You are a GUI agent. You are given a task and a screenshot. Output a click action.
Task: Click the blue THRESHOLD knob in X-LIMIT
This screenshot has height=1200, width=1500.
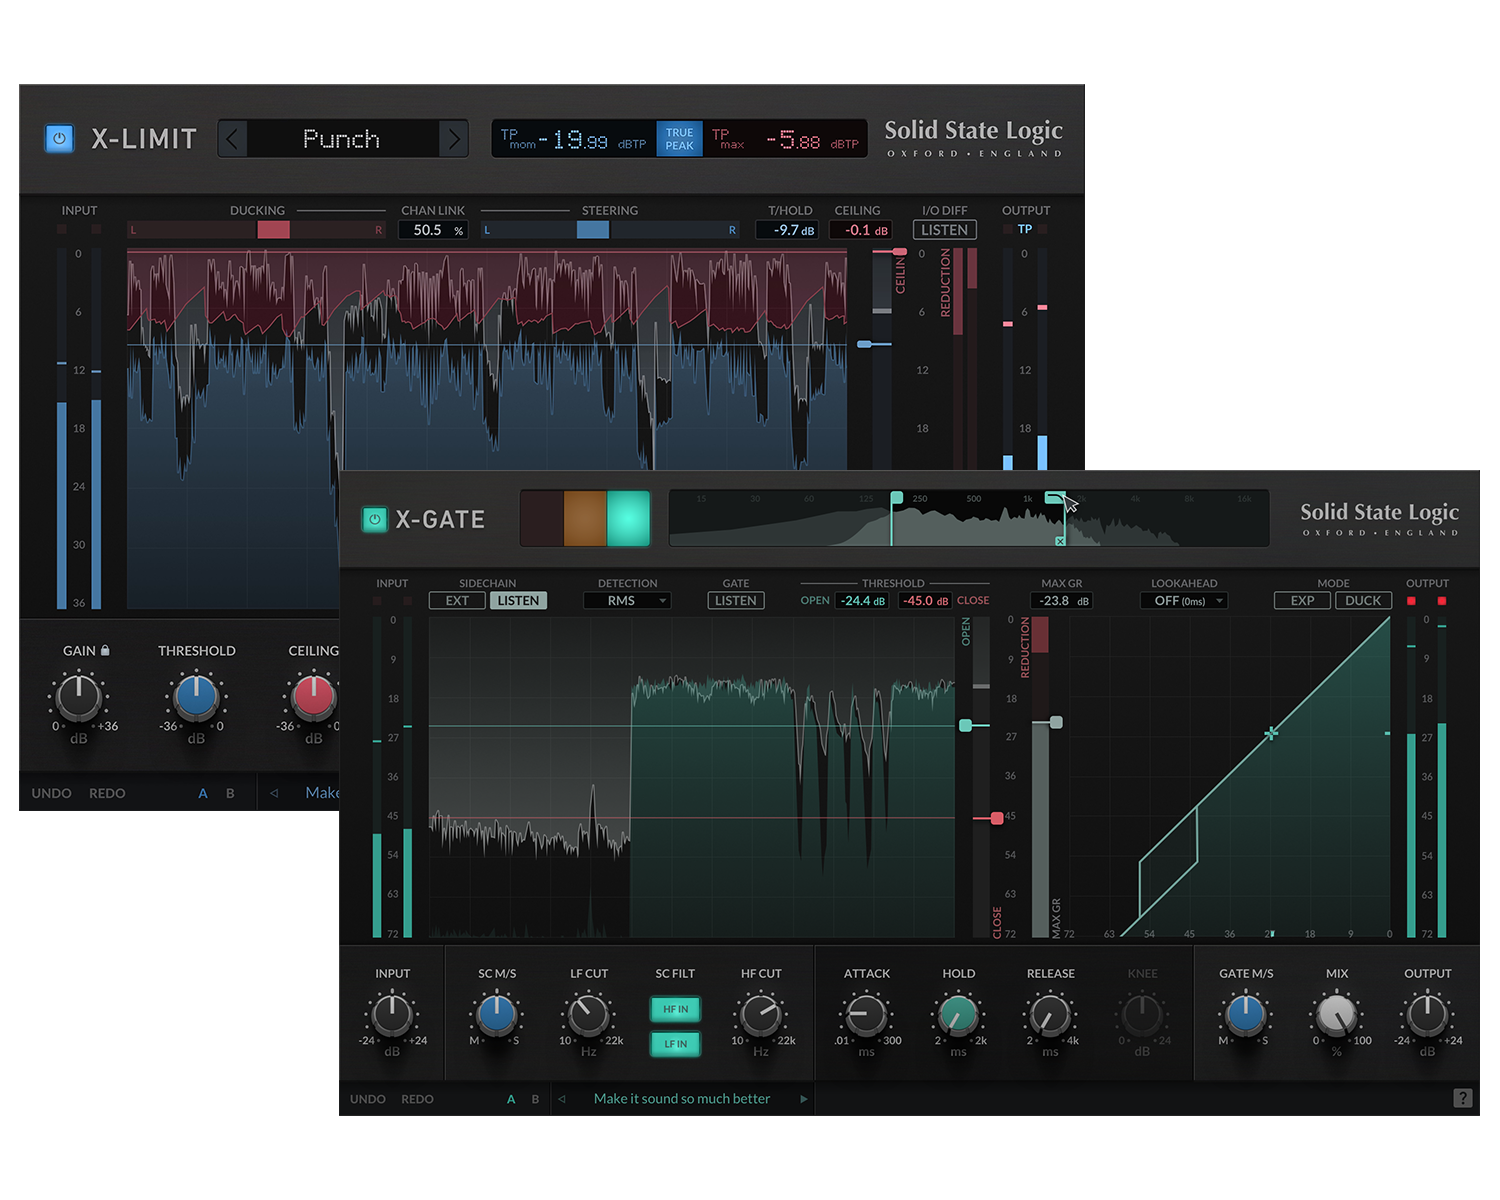pyautogui.click(x=196, y=697)
